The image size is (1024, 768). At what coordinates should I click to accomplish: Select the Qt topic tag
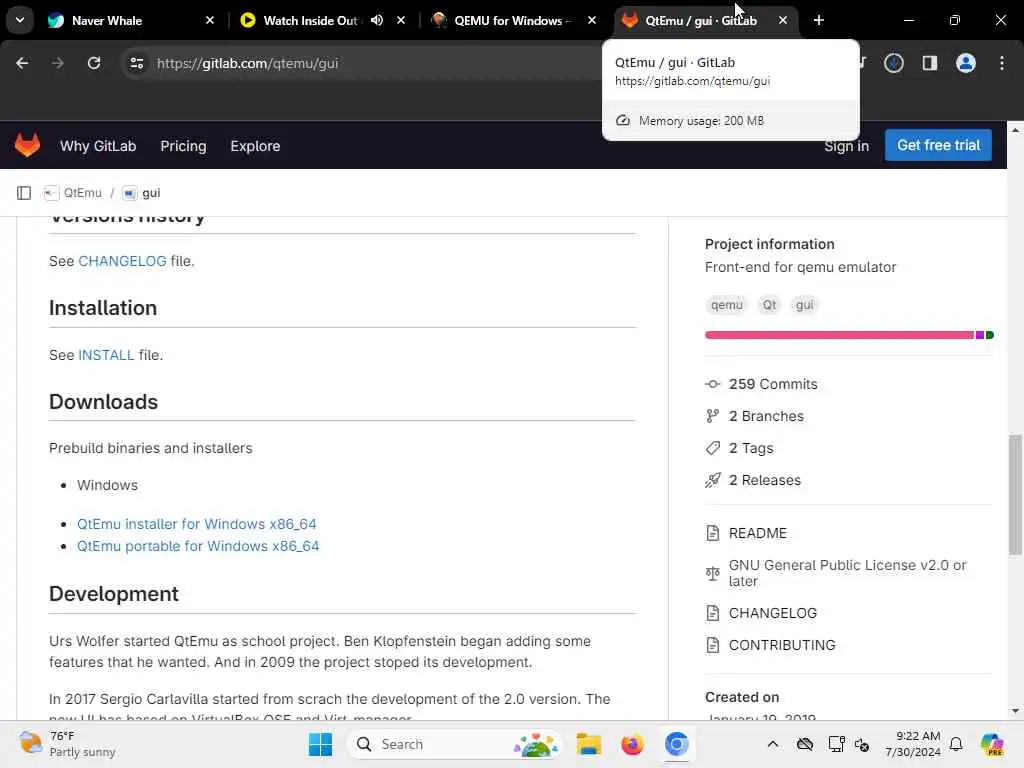770,305
